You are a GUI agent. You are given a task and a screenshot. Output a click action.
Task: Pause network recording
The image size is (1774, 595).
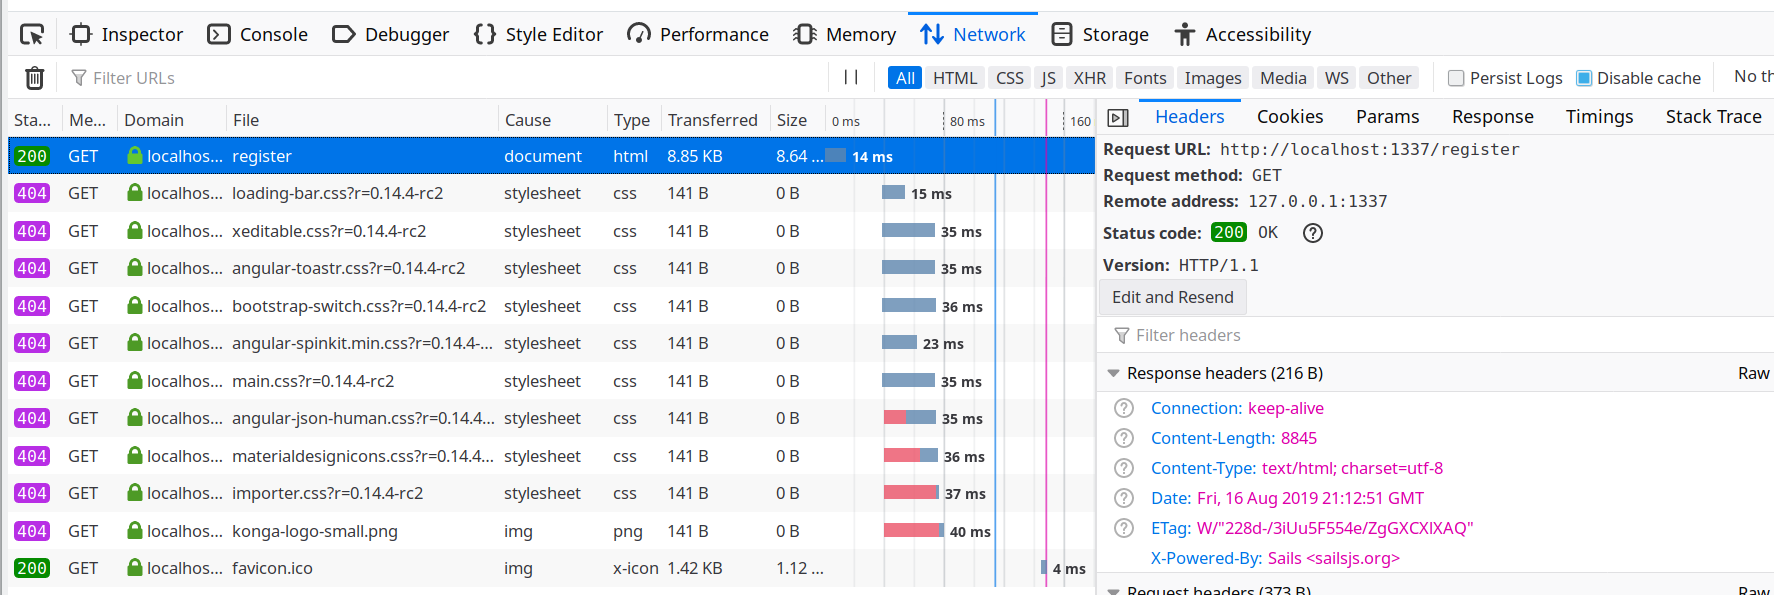pyautogui.click(x=851, y=78)
